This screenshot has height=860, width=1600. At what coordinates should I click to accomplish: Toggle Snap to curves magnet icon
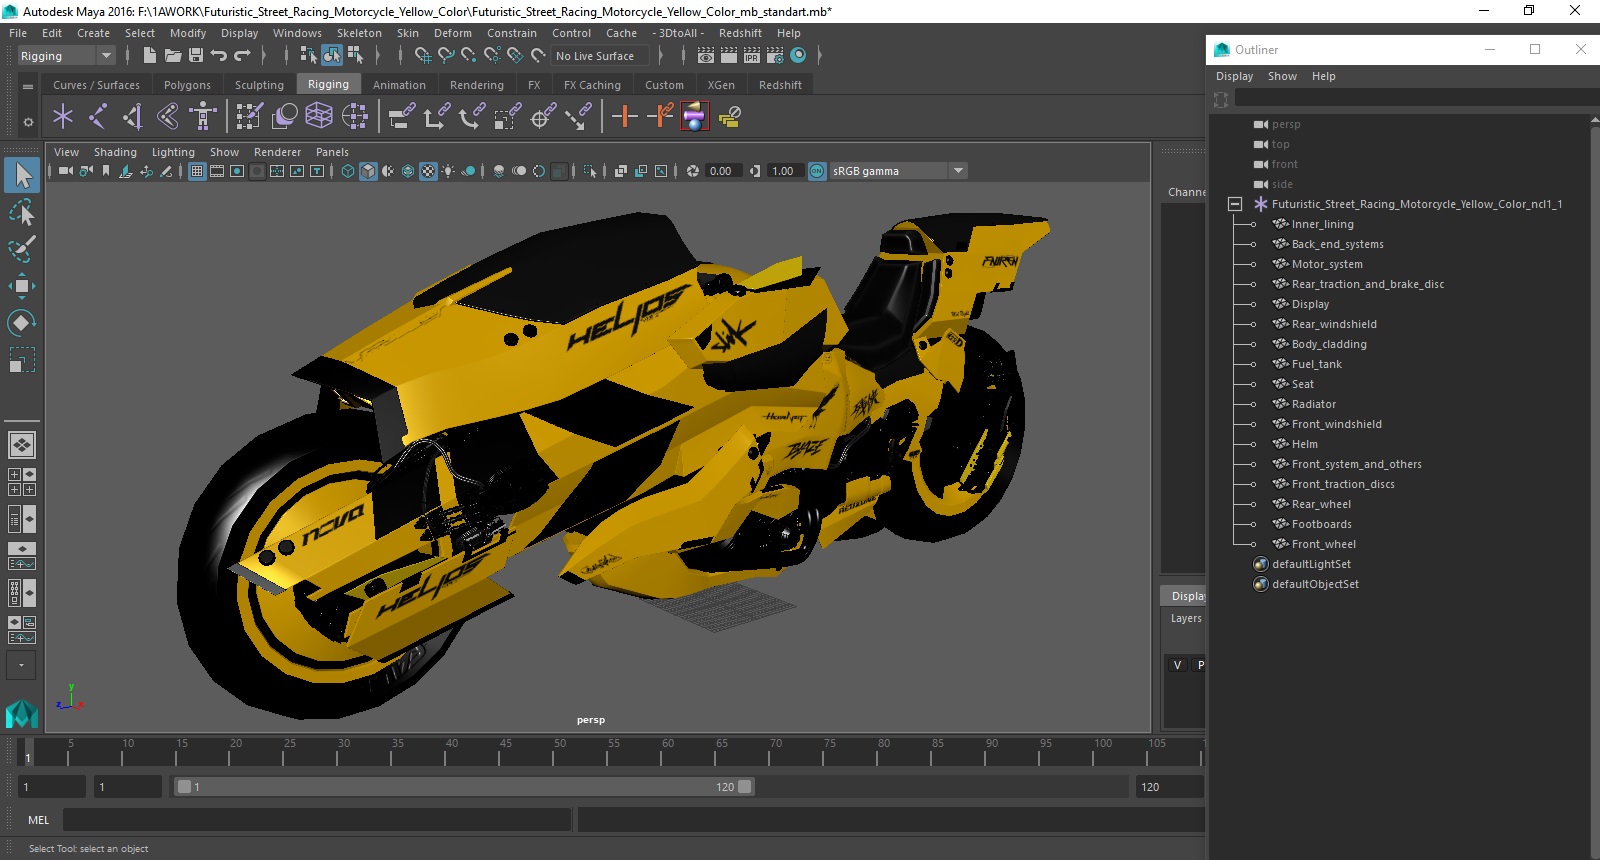(446, 56)
